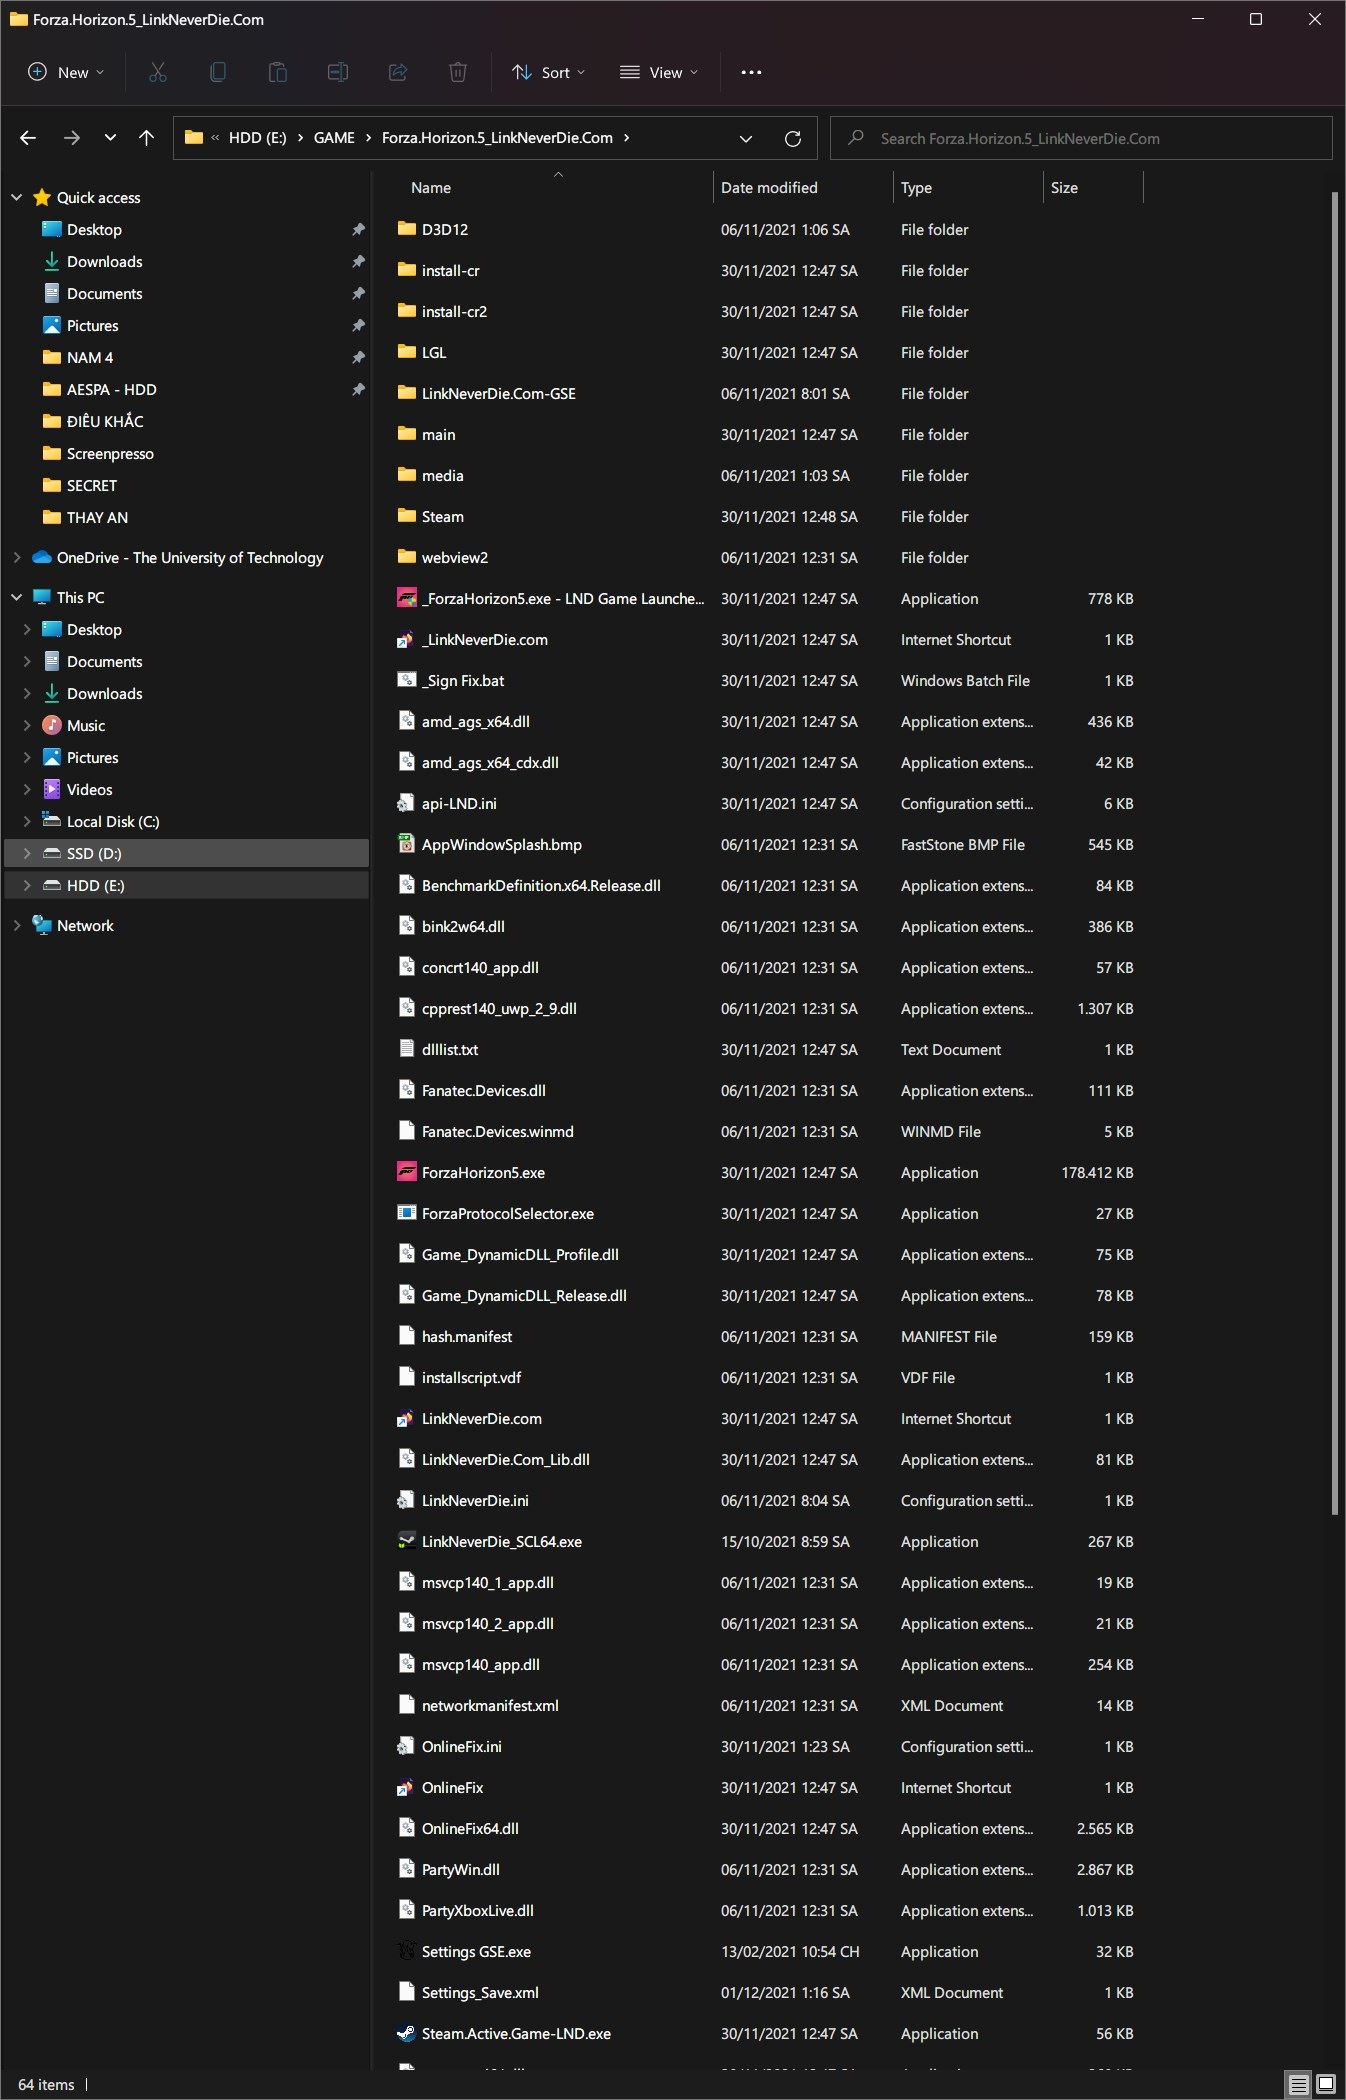Viewport: 1346px width, 2100px height.
Task: Click the Delete trash icon in toolbar
Action: coord(457,72)
